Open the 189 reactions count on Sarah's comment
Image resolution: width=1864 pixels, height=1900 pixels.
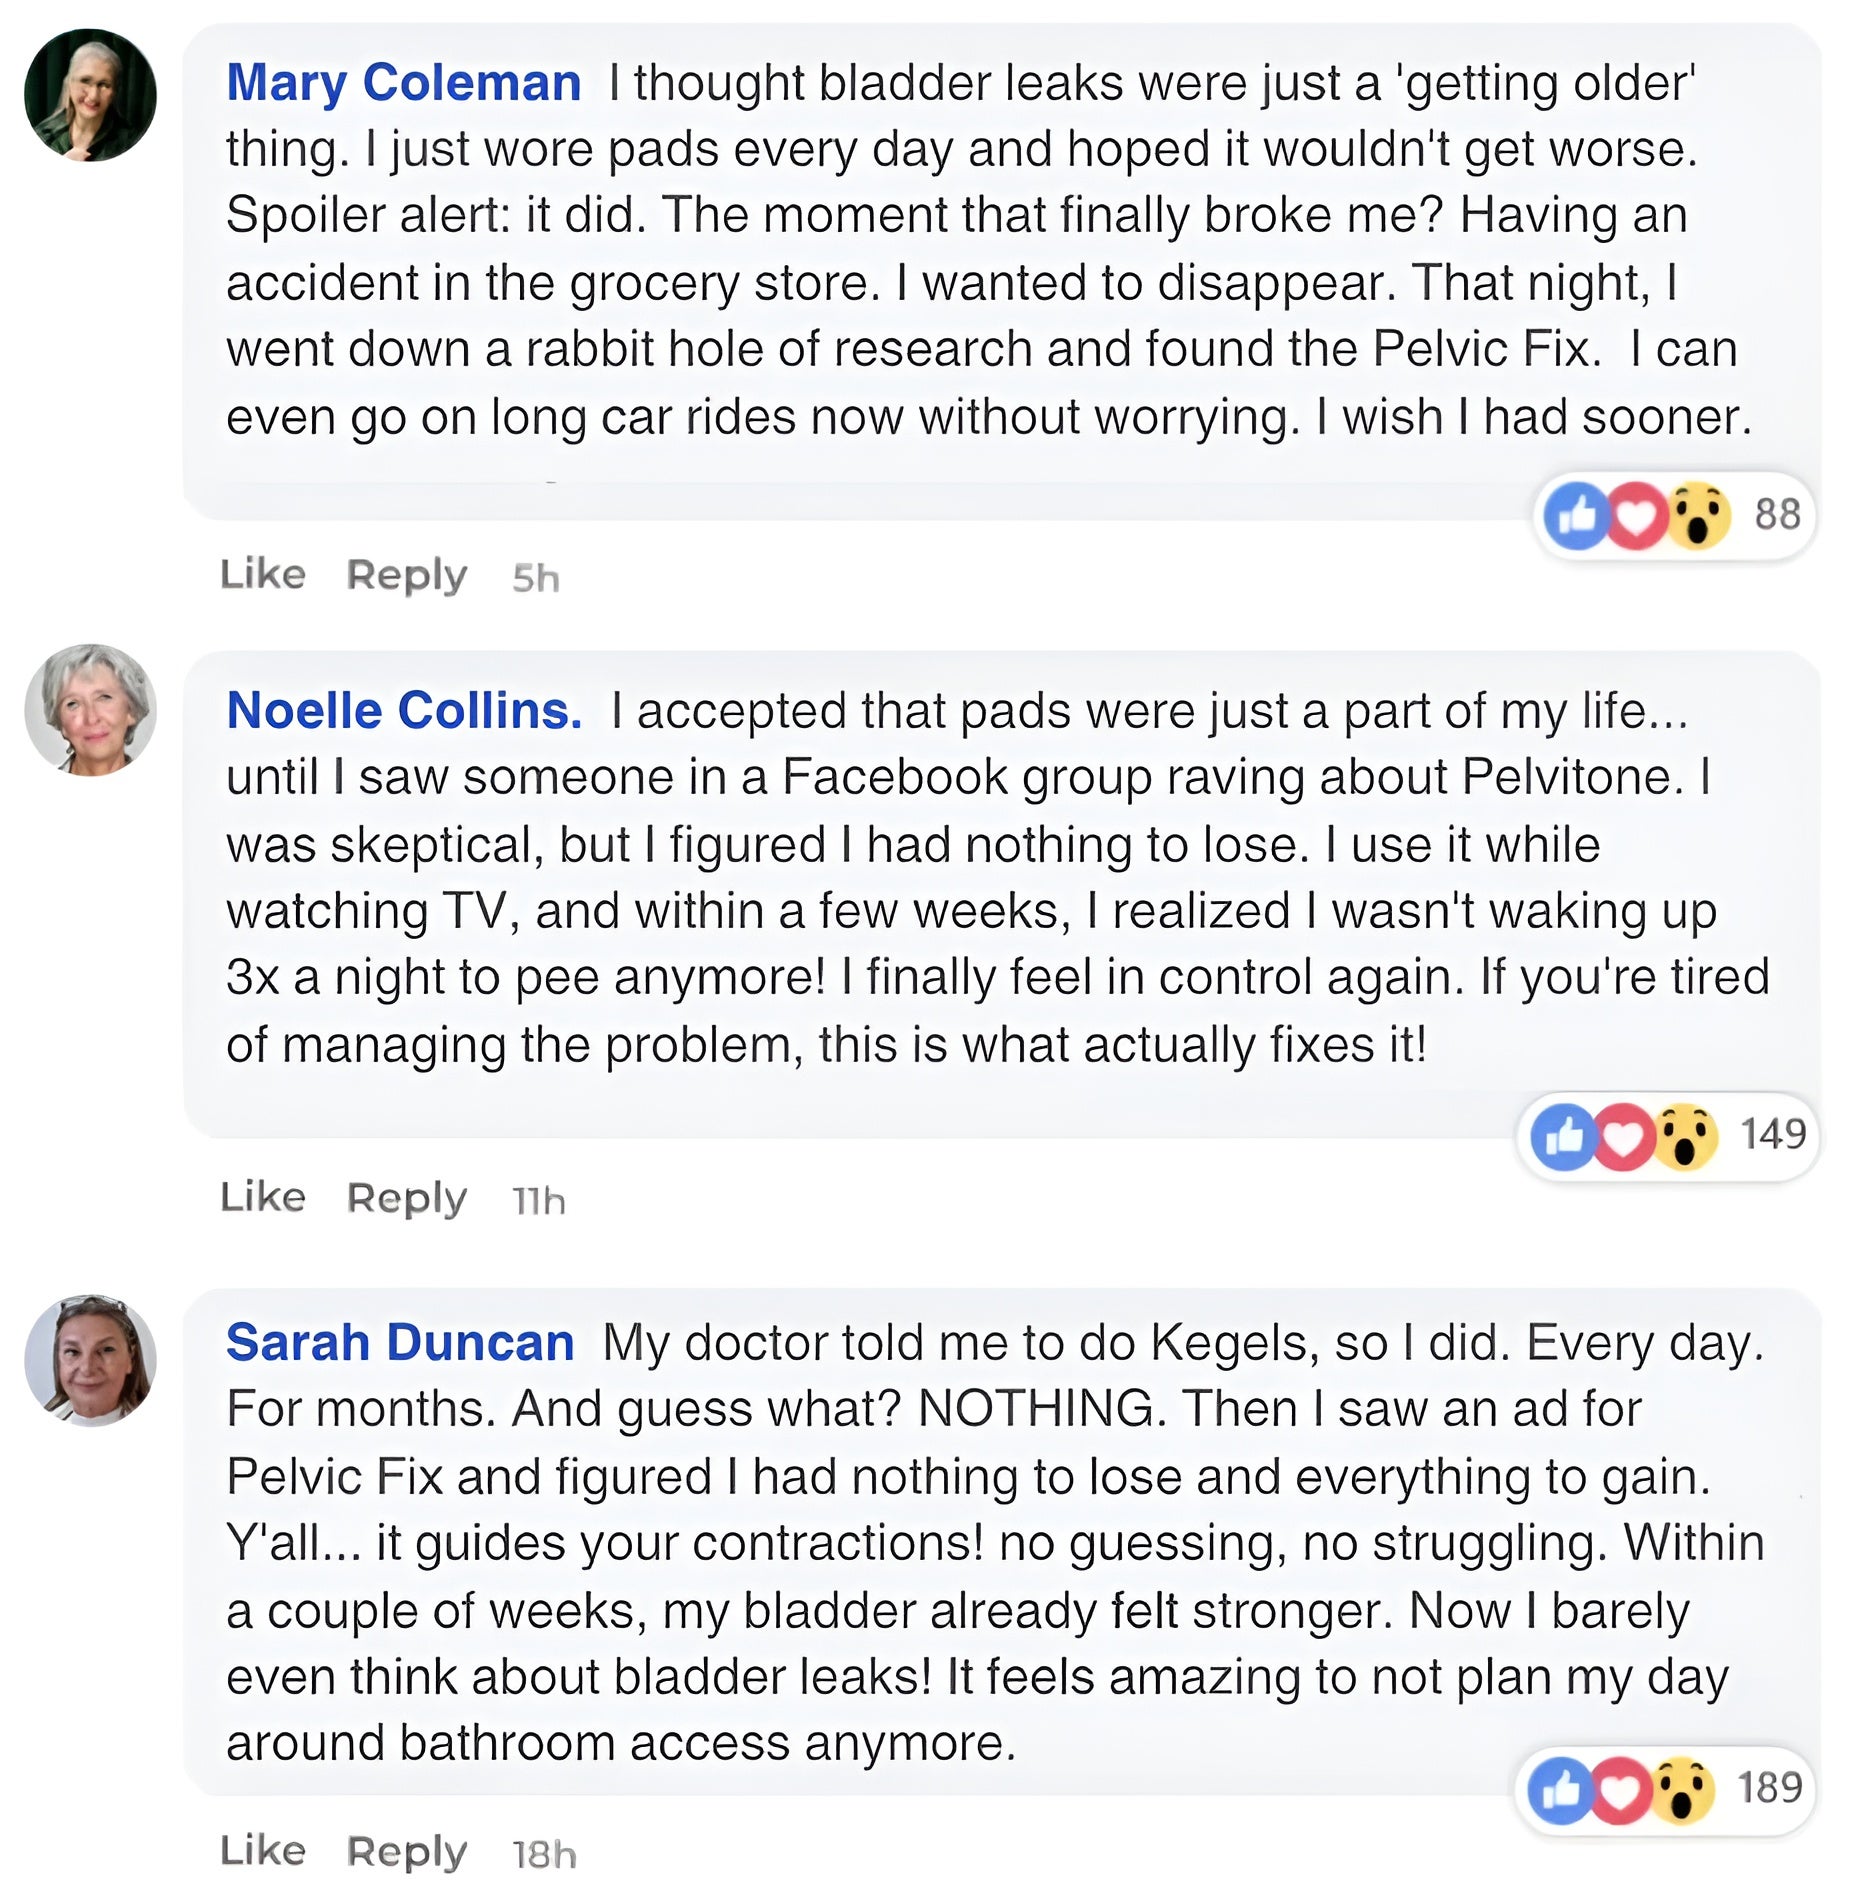pyautogui.click(x=1769, y=1788)
